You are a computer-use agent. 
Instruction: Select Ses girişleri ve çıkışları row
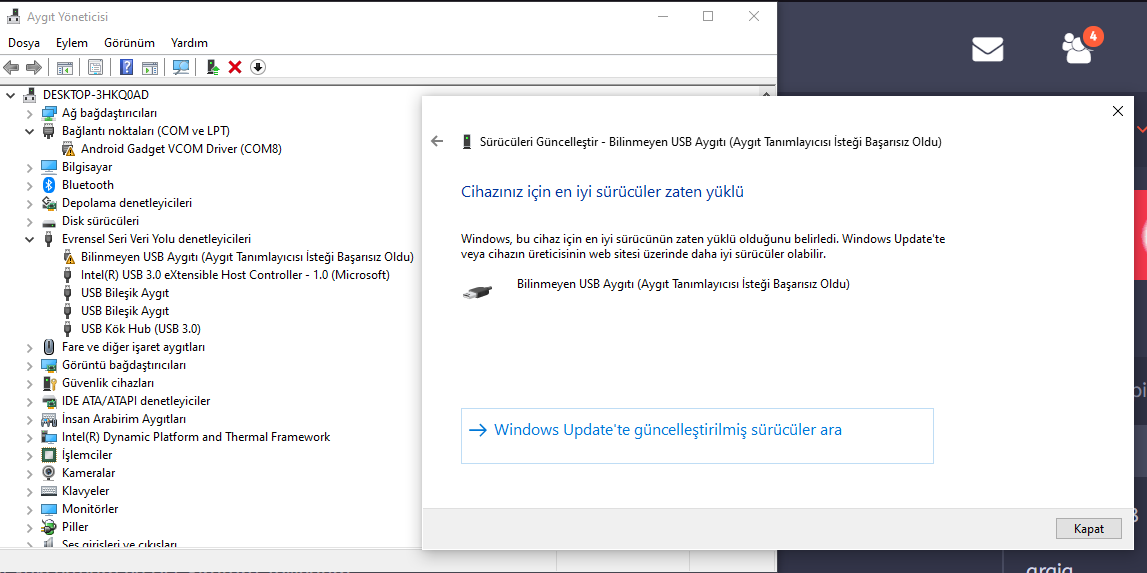coord(120,544)
